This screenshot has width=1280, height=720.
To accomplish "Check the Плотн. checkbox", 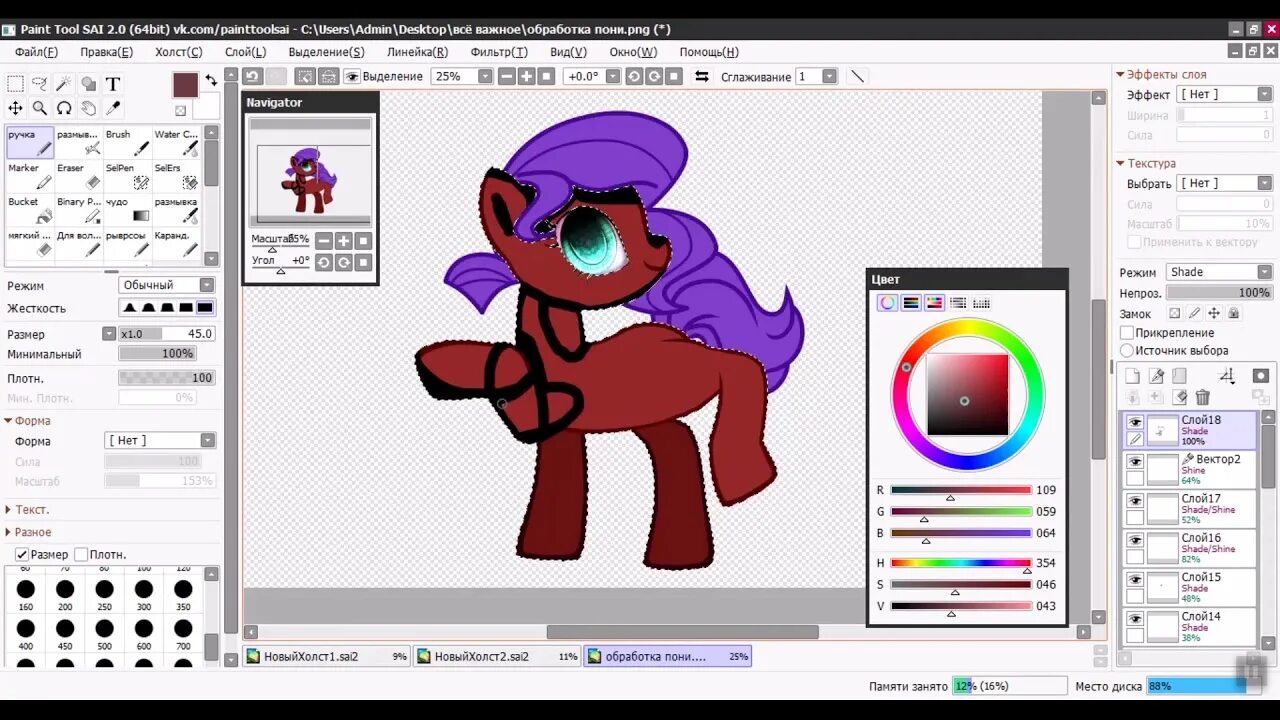I will coord(81,554).
